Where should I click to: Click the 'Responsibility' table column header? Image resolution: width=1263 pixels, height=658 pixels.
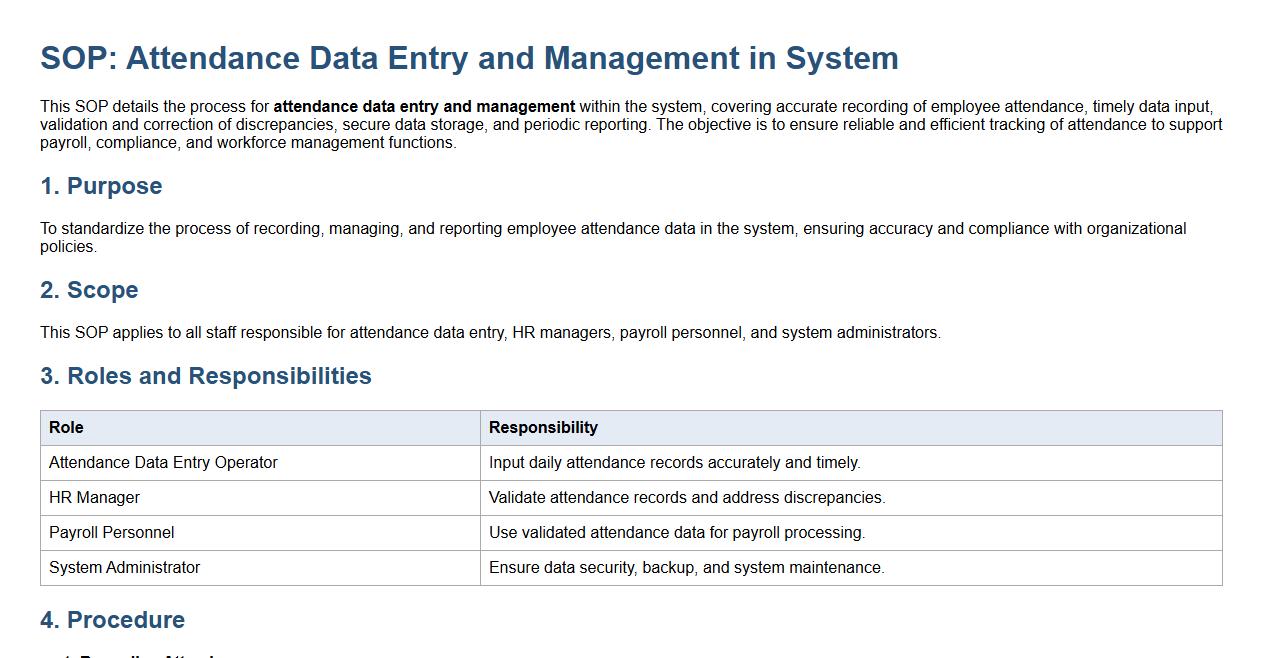(x=543, y=428)
